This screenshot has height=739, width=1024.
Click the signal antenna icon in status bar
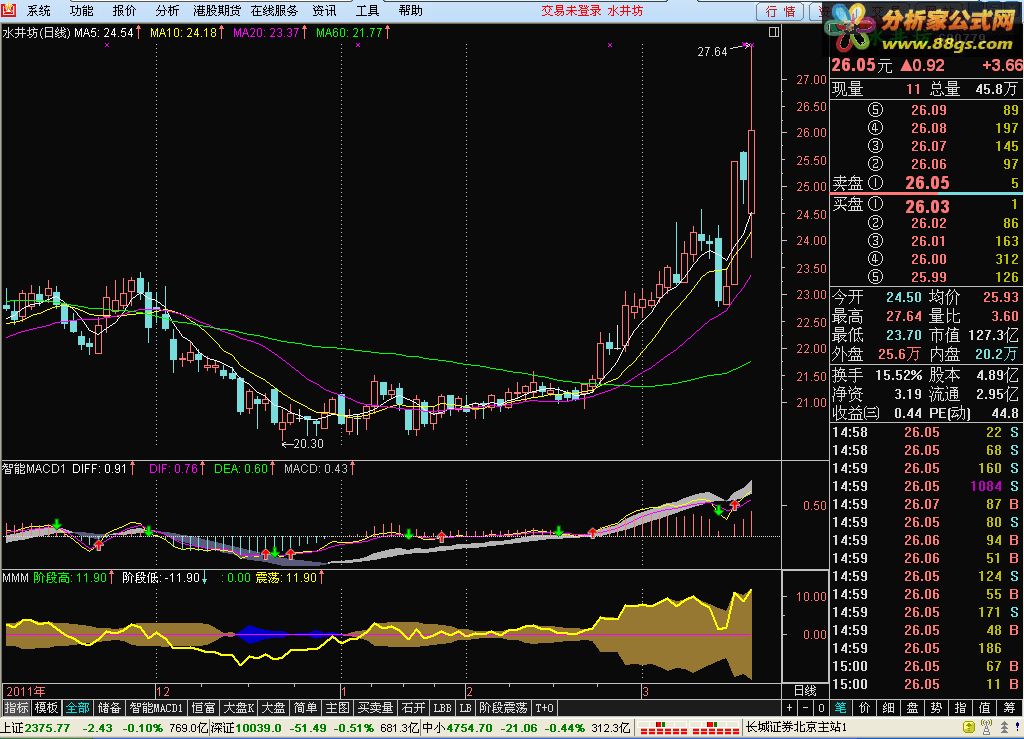[x=987, y=727]
